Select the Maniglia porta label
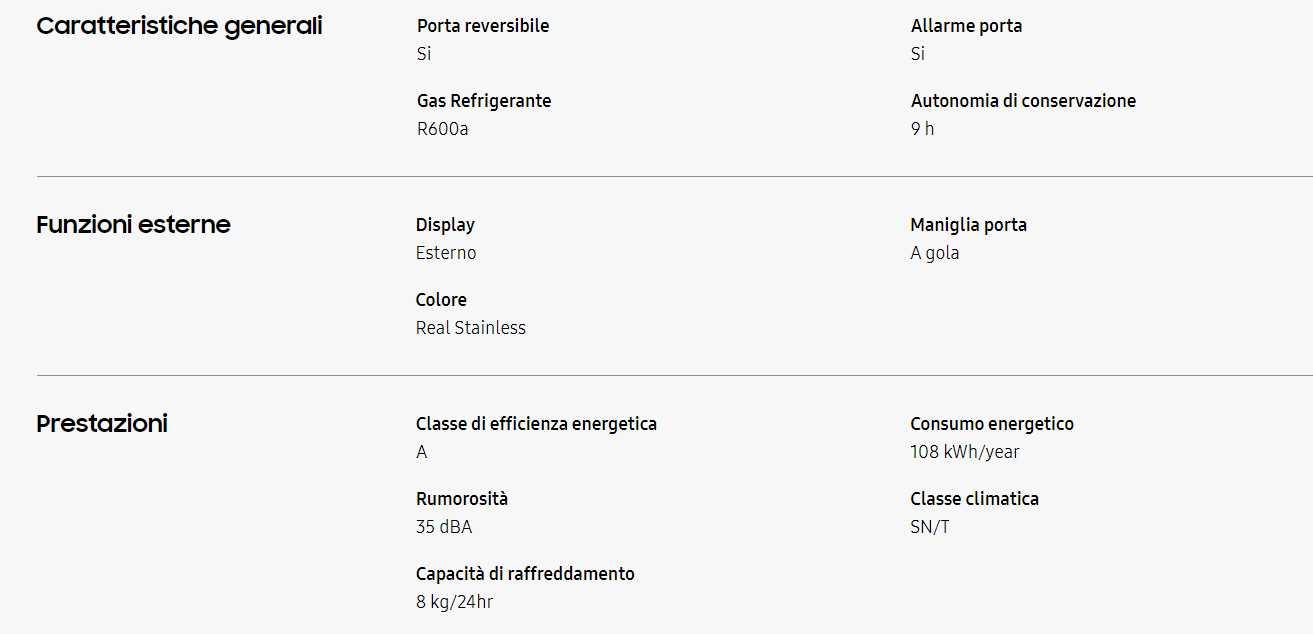 [x=968, y=225]
